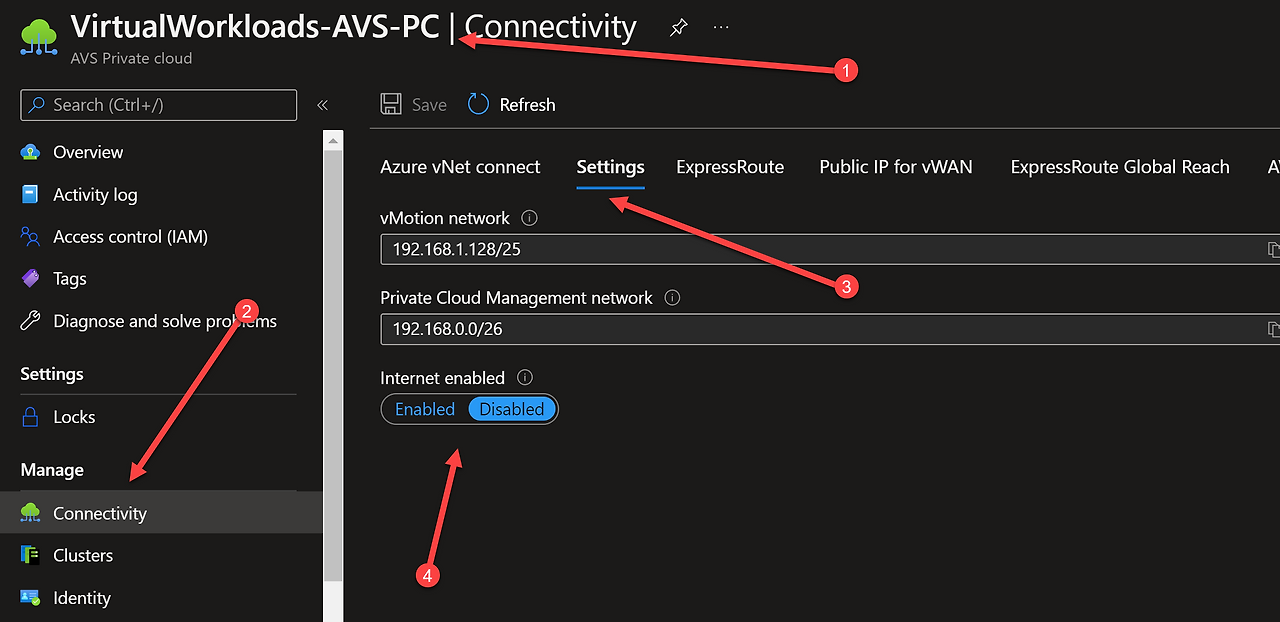Set Internet enabled to Enabled

click(x=425, y=409)
